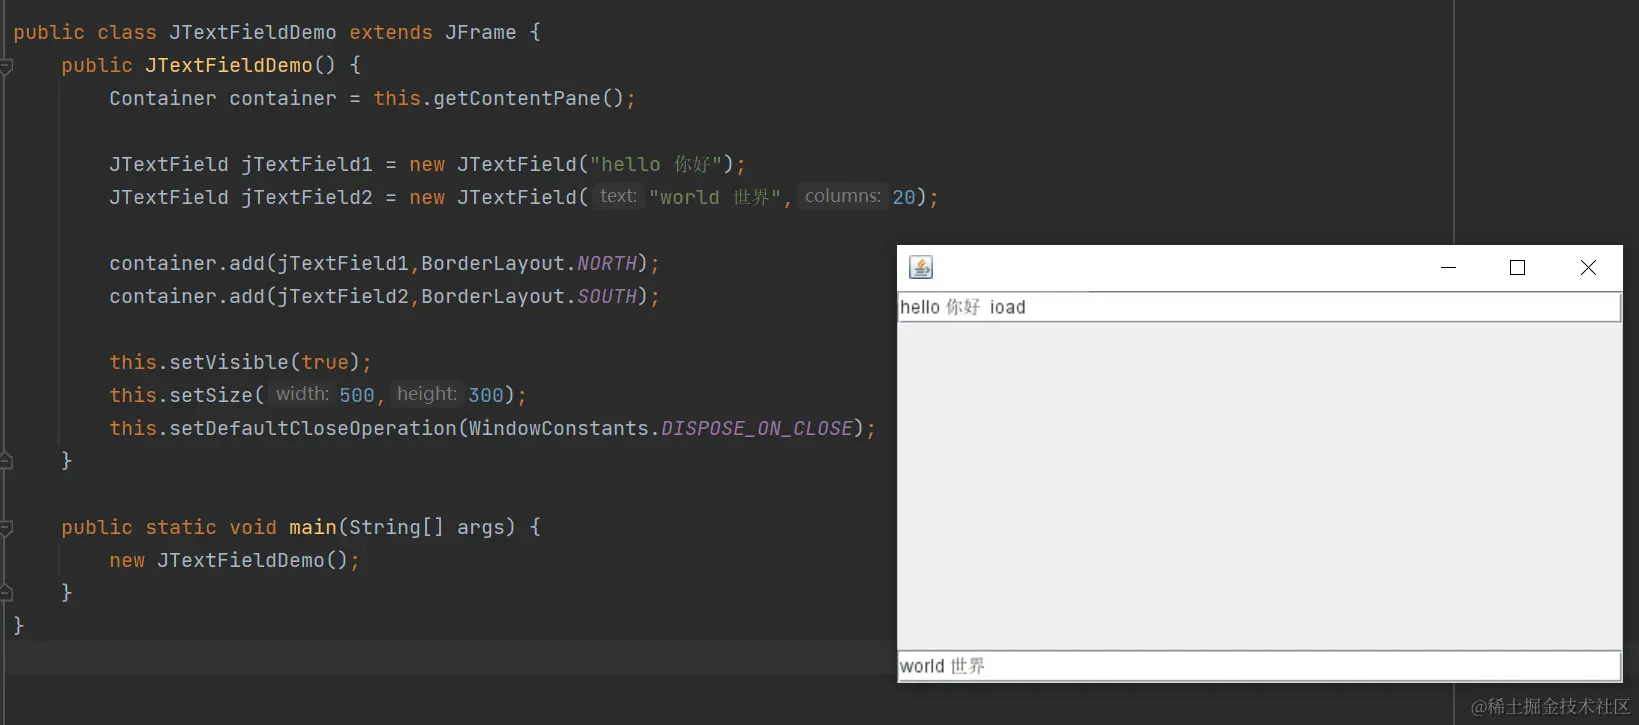Click the "hello 你好" string literal in code
Image resolution: width=1639 pixels, height=725 pixels.
coord(656,164)
